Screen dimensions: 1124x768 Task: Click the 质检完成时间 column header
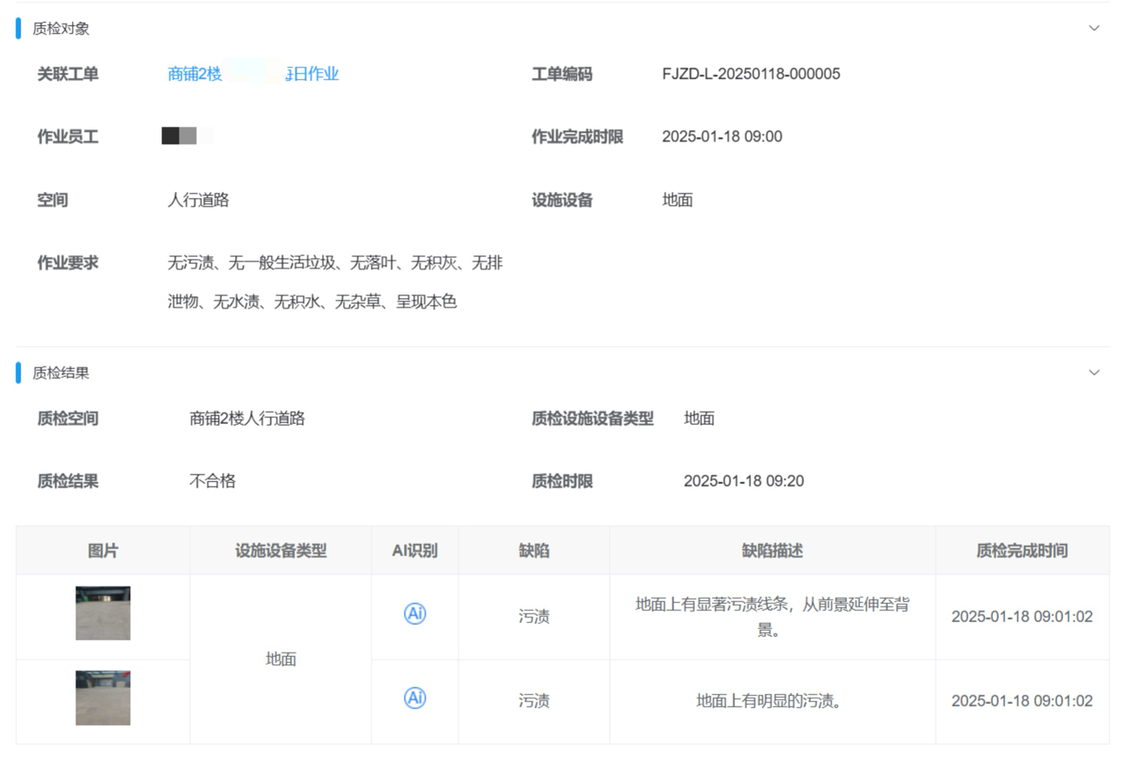(1022, 551)
